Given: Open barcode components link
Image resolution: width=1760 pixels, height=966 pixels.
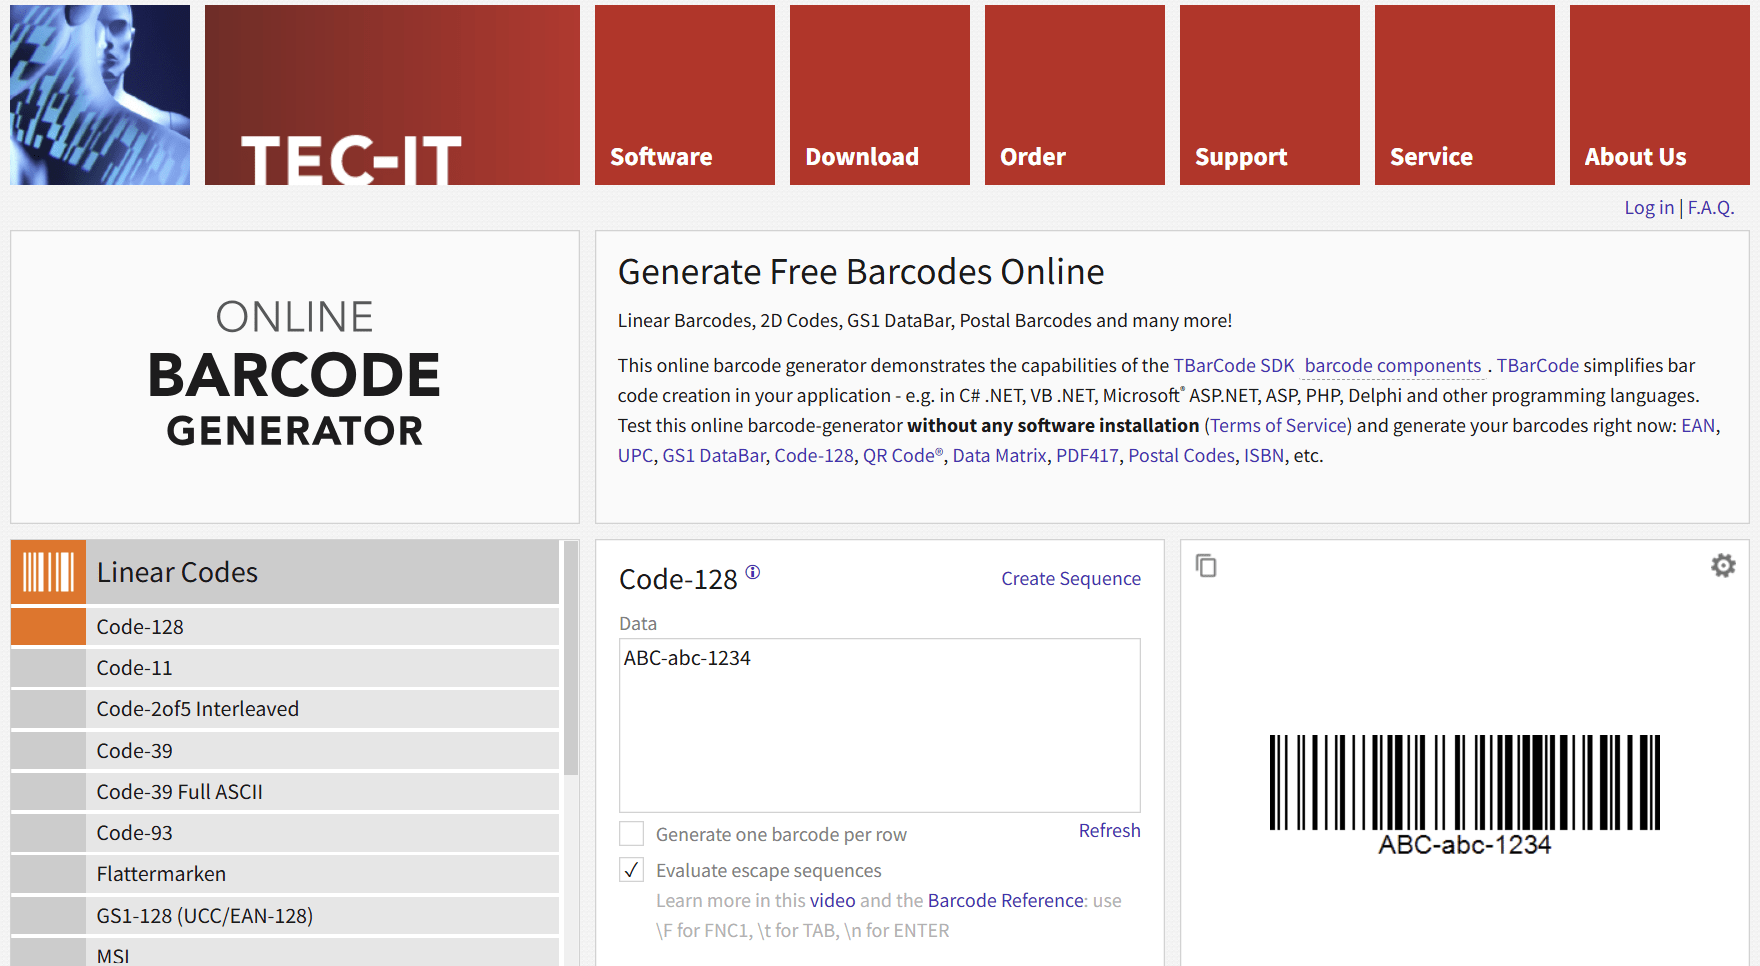Looking at the screenshot, I should (x=1393, y=365).
